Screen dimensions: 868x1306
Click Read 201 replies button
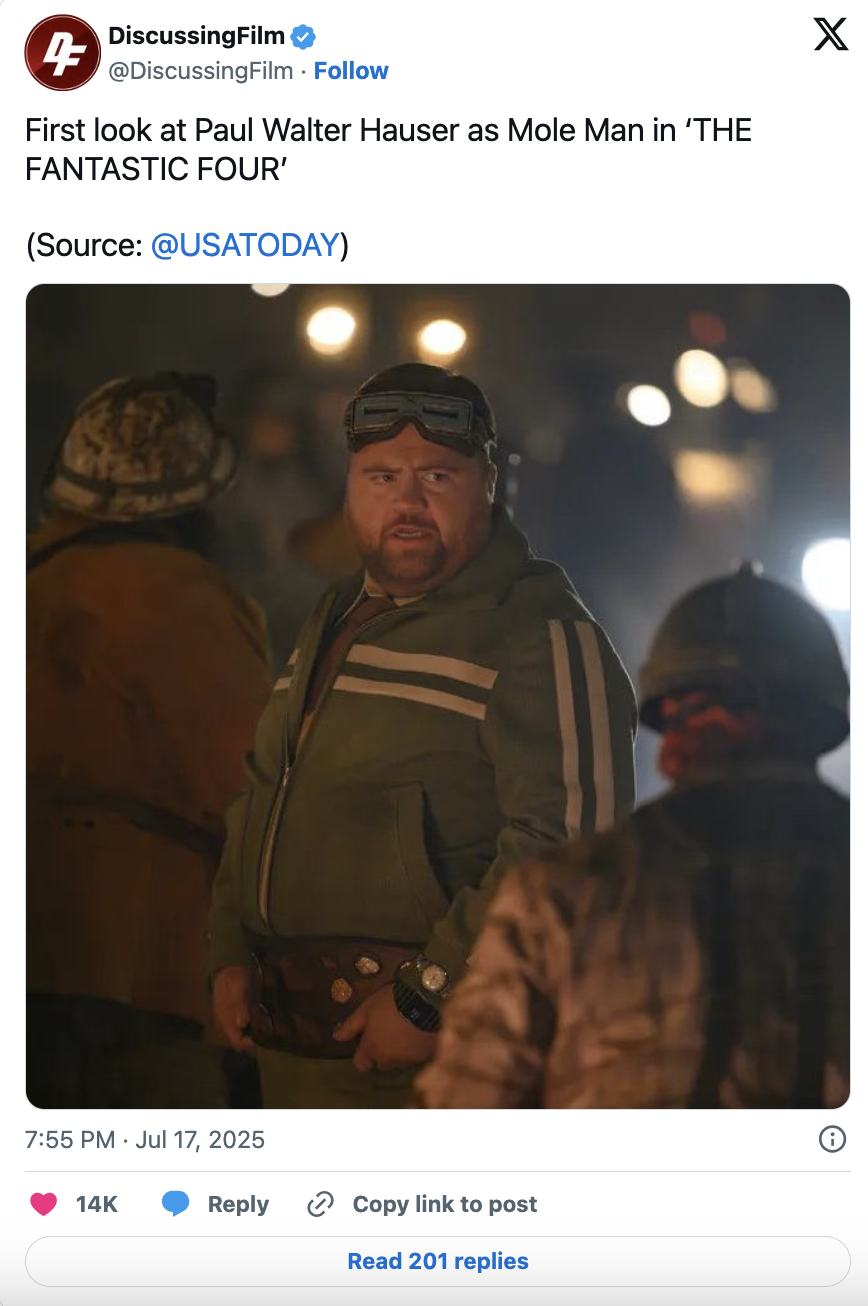[x=438, y=1261]
